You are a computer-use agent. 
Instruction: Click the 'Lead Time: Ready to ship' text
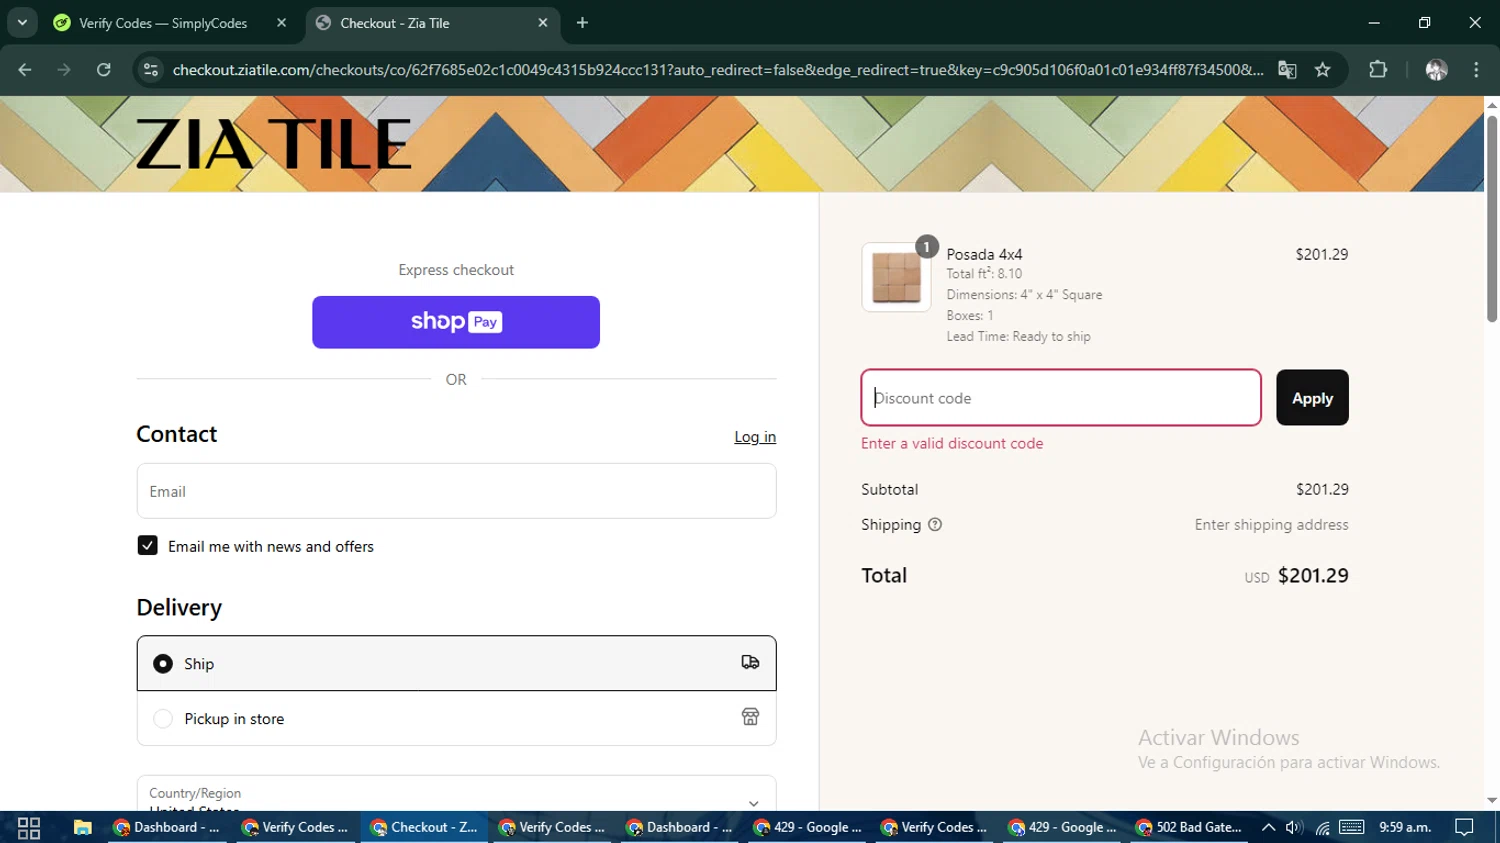tap(1018, 336)
